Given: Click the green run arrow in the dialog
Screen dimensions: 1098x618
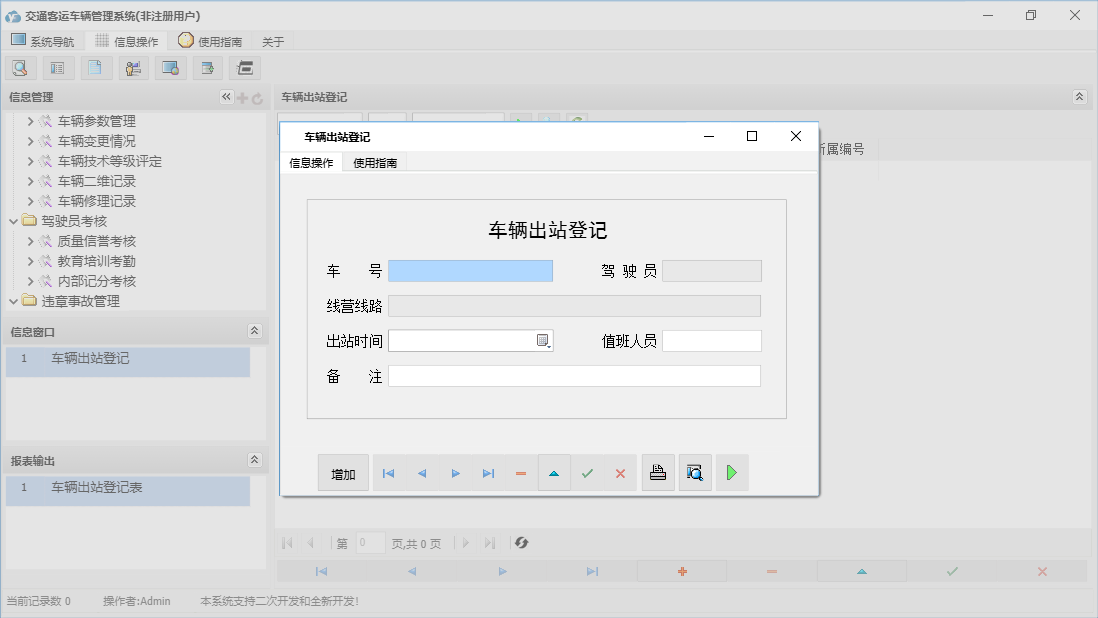Looking at the screenshot, I should 731,472.
